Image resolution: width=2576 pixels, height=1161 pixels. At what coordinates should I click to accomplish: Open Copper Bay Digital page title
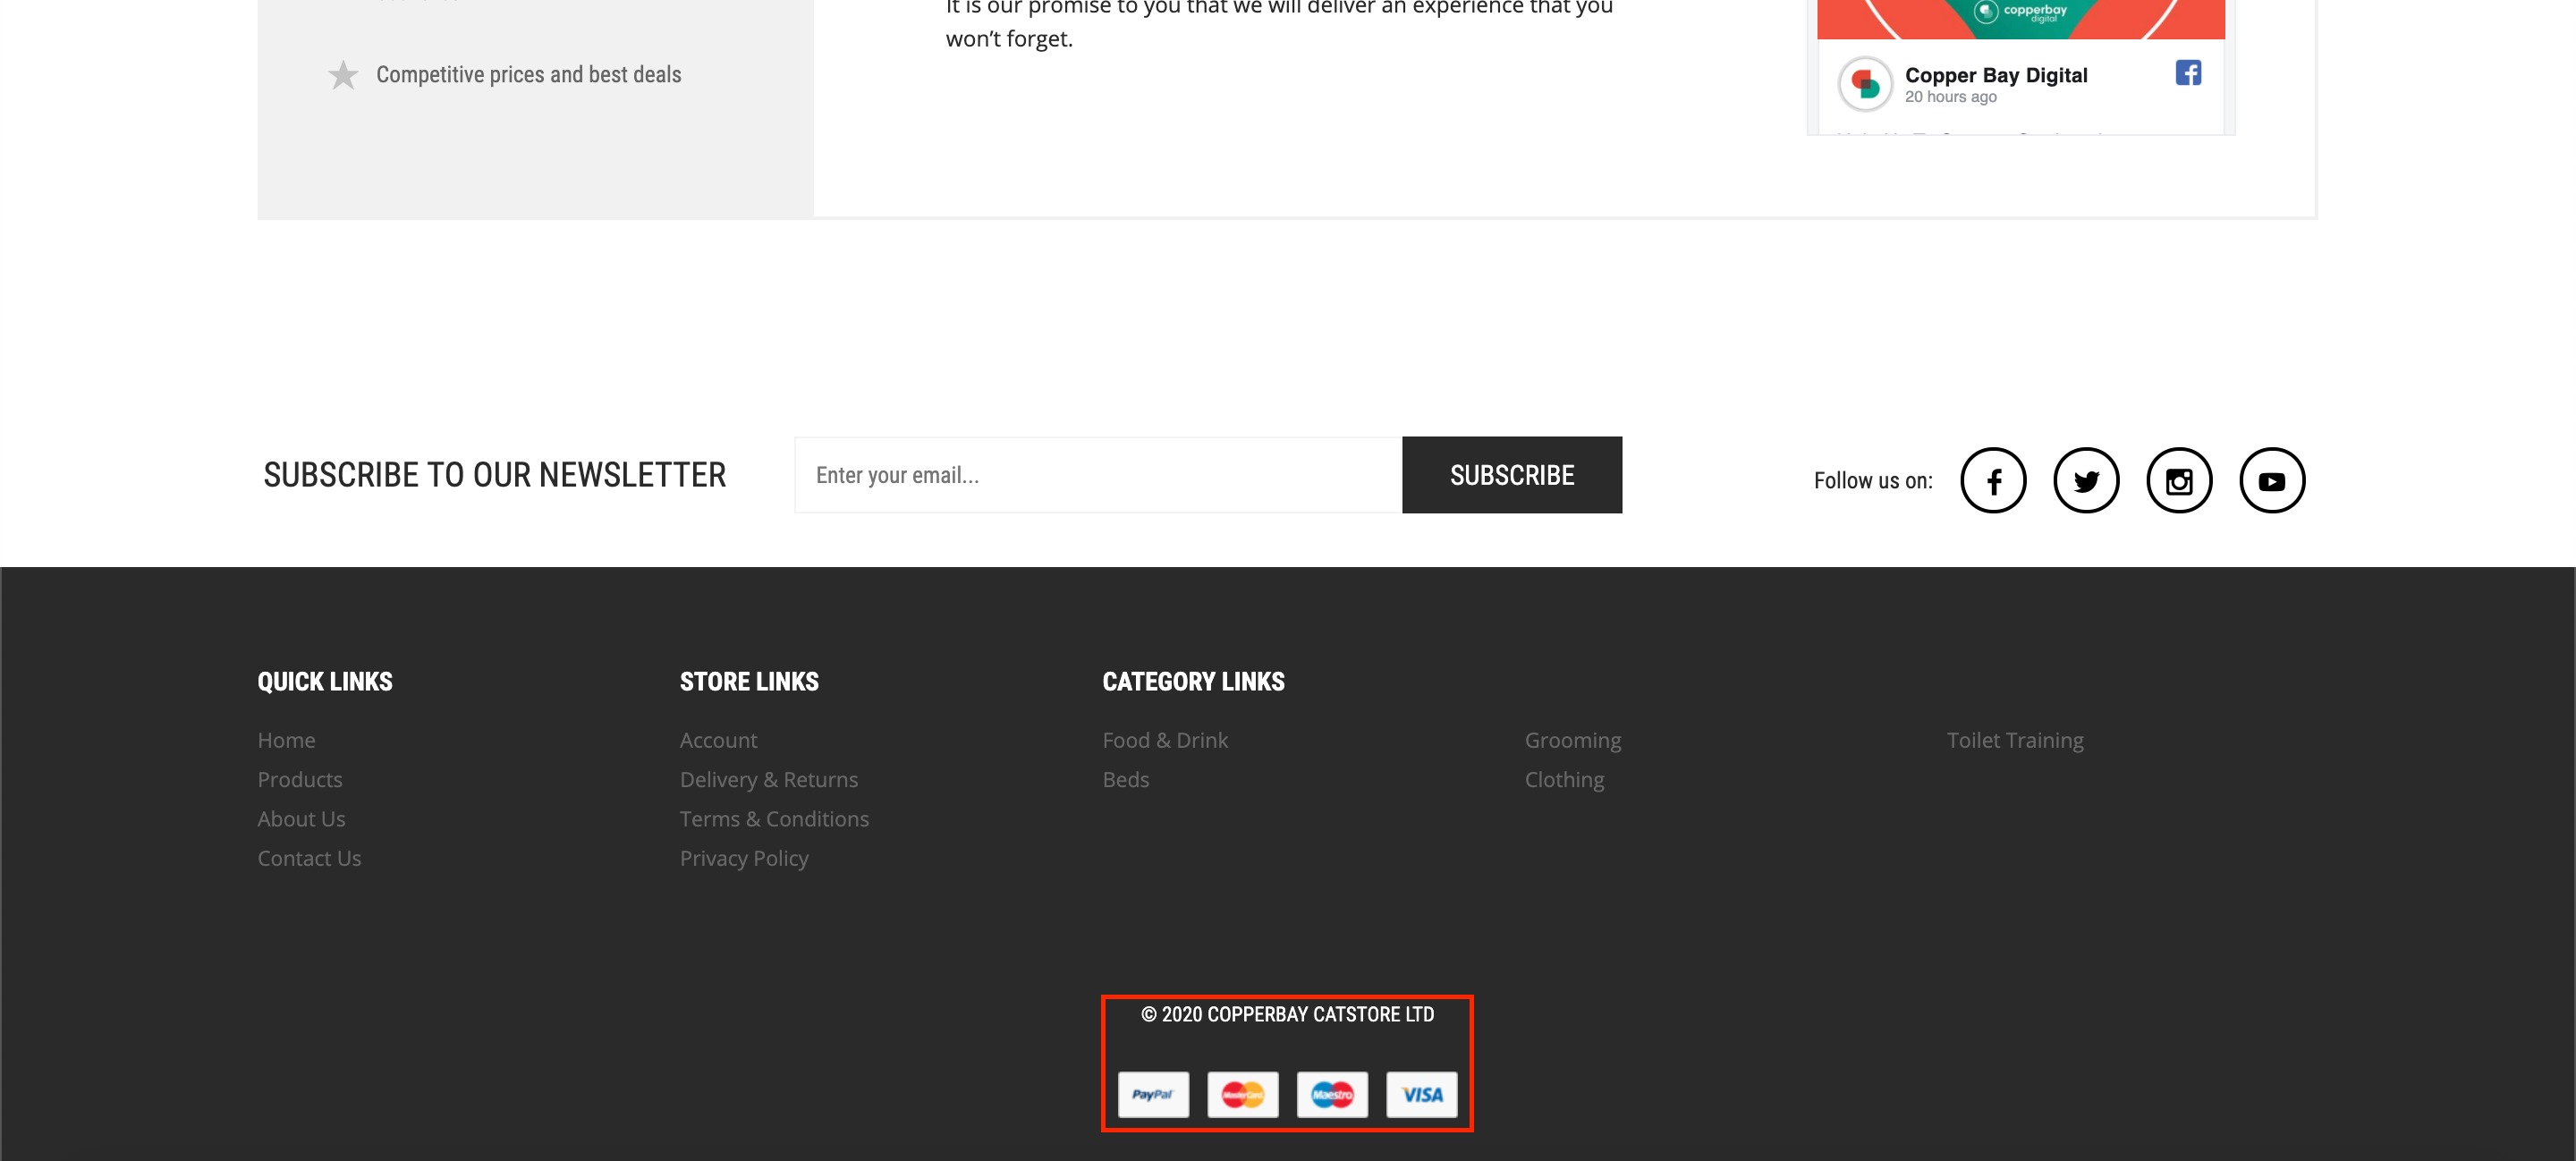coord(1995,75)
